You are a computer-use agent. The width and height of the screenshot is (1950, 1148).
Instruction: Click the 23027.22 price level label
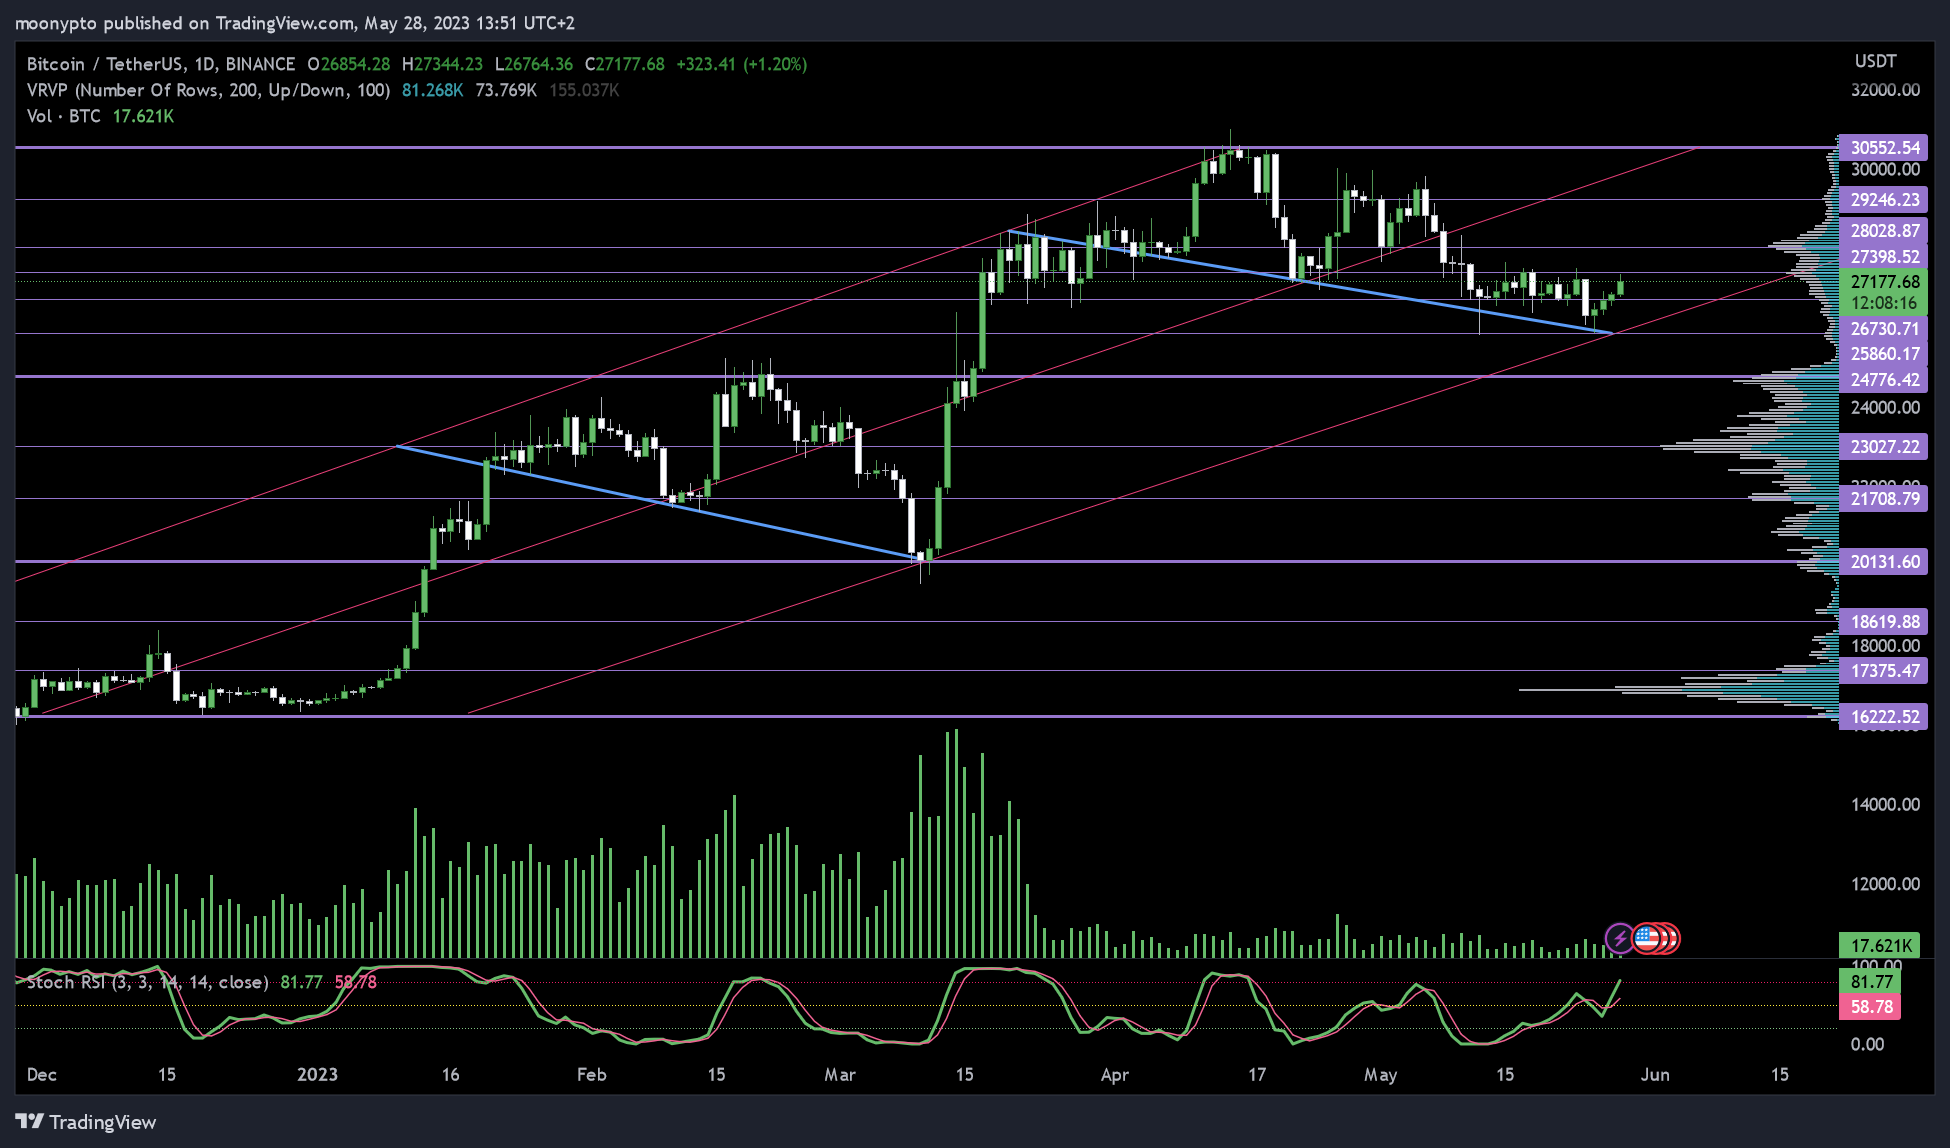pyautogui.click(x=1884, y=446)
